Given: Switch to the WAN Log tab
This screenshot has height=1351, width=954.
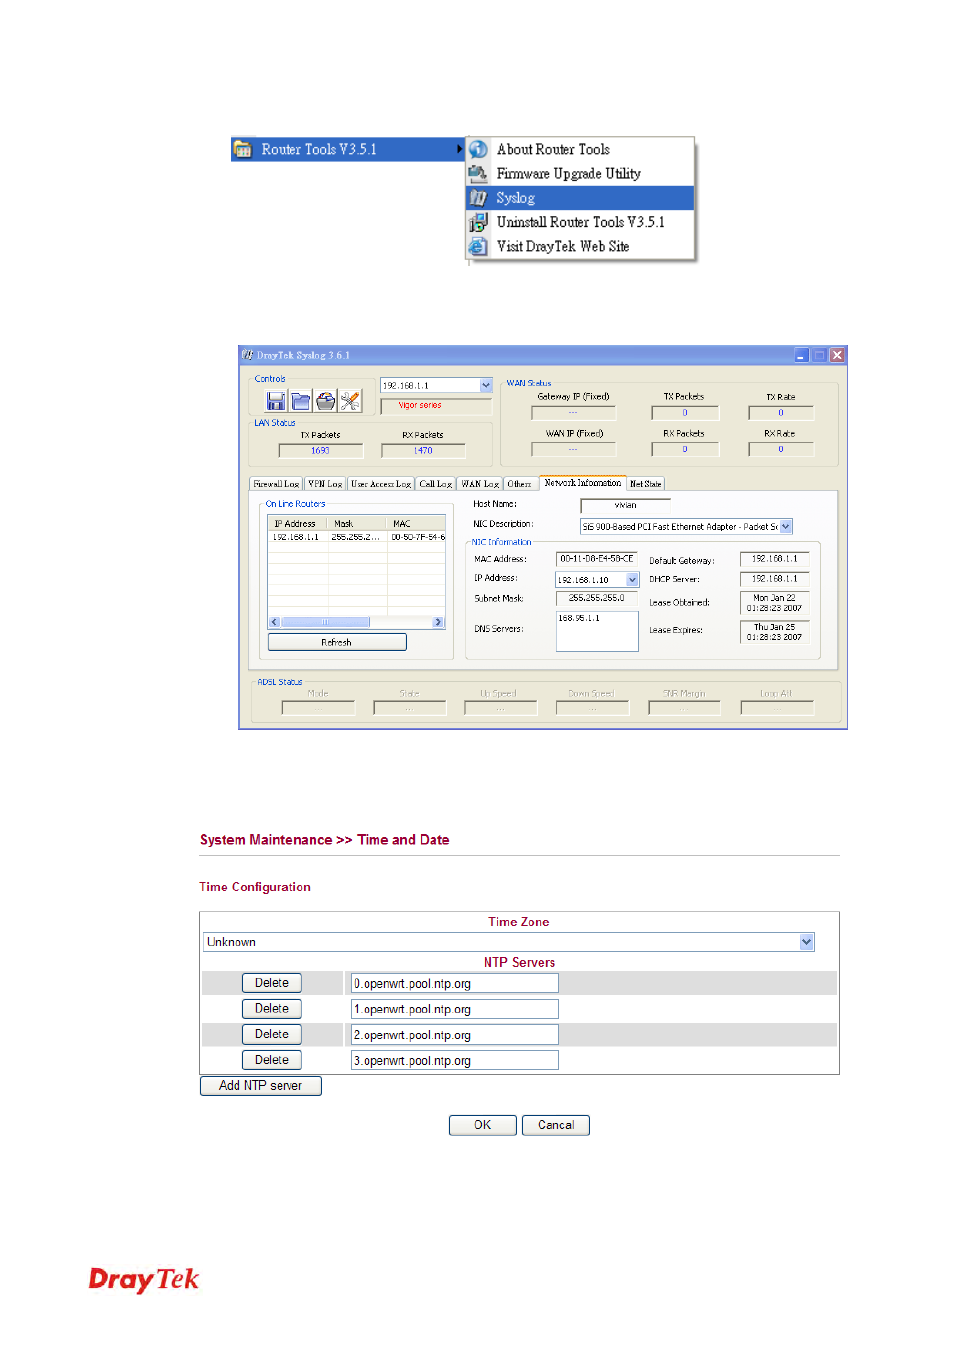Looking at the screenshot, I should click(x=480, y=484).
